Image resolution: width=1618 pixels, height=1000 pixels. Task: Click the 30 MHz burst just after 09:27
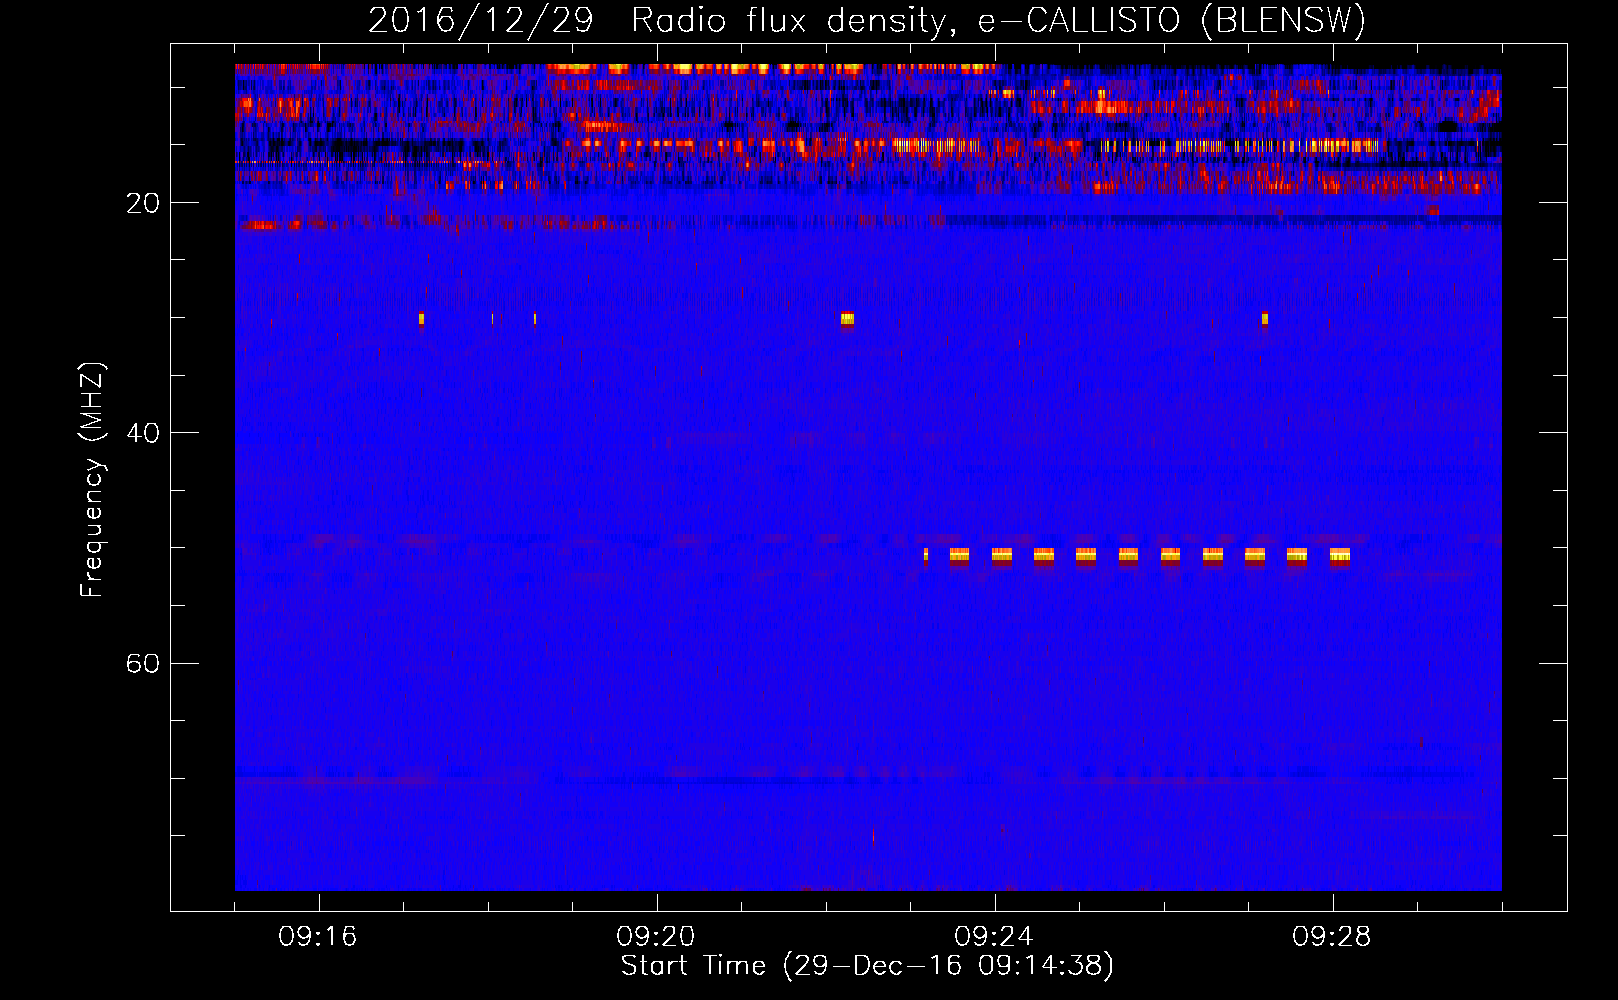pos(1265,320)
